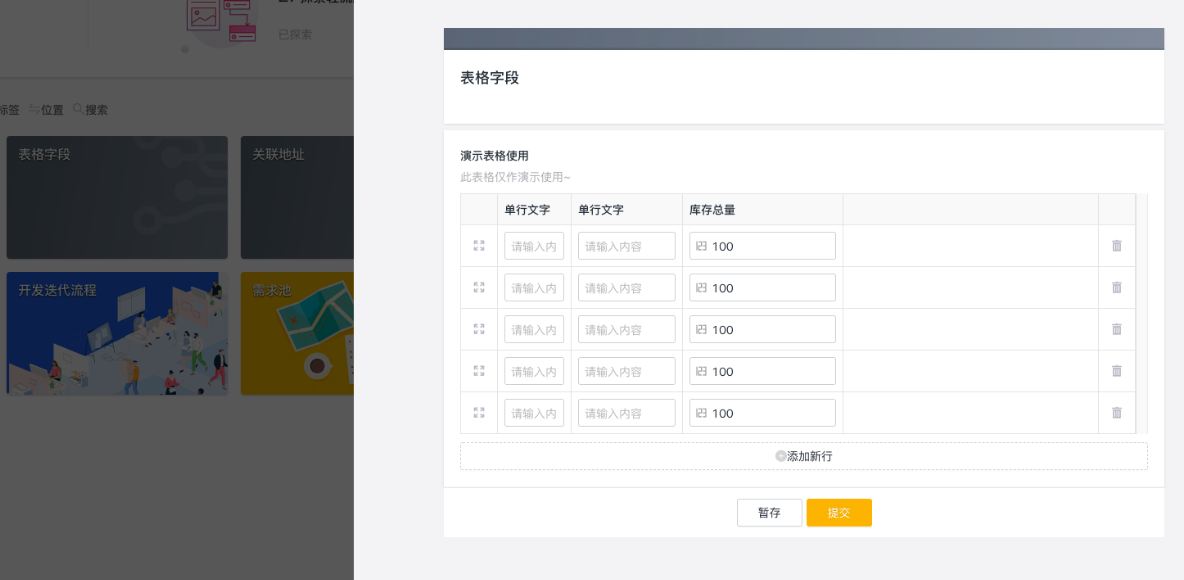This screenshot has height=580, width=1184.
Task: Click 添加新行 to add a new row
Action: point(804,456)
